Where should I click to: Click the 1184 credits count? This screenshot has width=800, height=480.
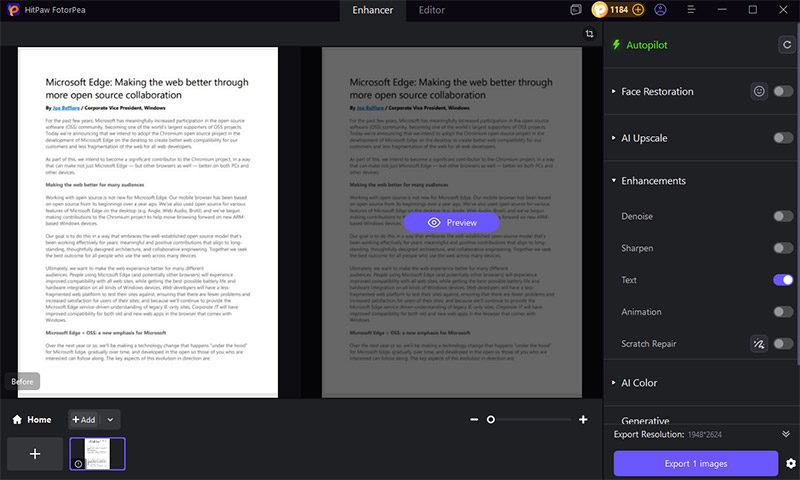pyautogui.click(x=618, y=10)
